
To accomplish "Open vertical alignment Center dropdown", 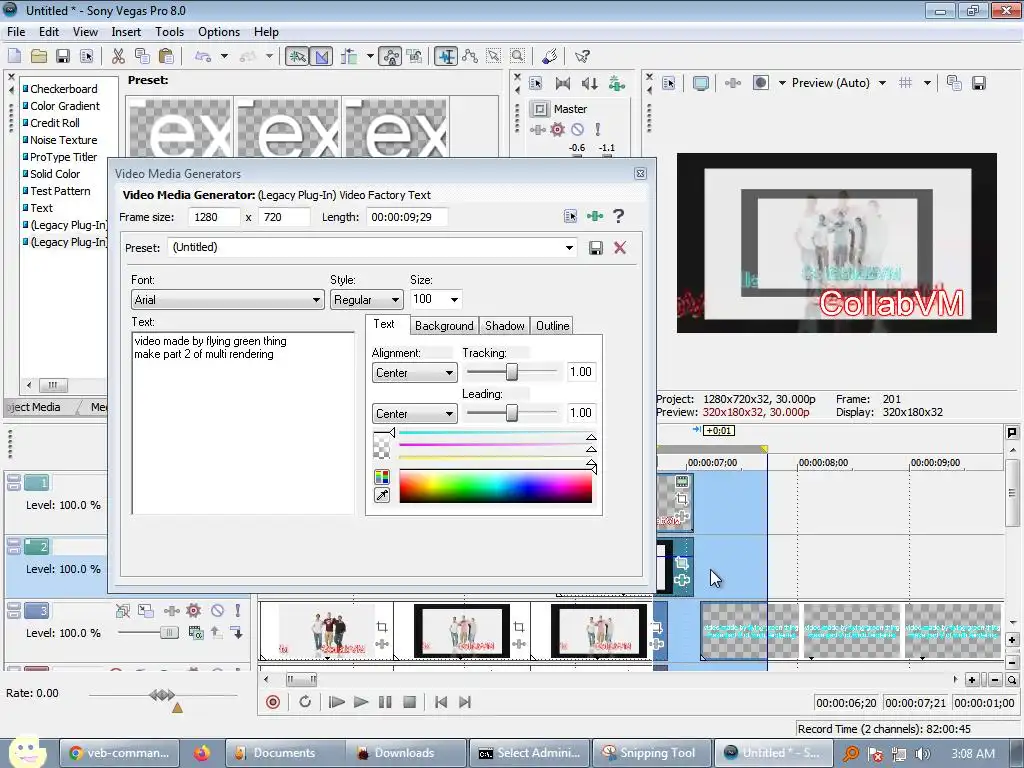I will point(414,414).
